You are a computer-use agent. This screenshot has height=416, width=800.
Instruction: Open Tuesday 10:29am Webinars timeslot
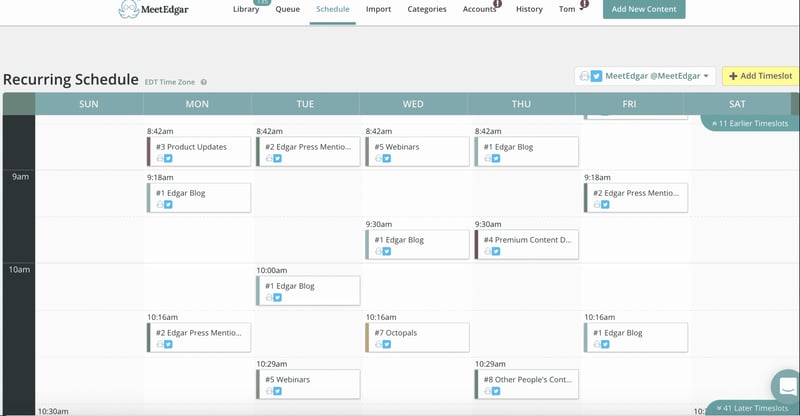coord(308,384)
